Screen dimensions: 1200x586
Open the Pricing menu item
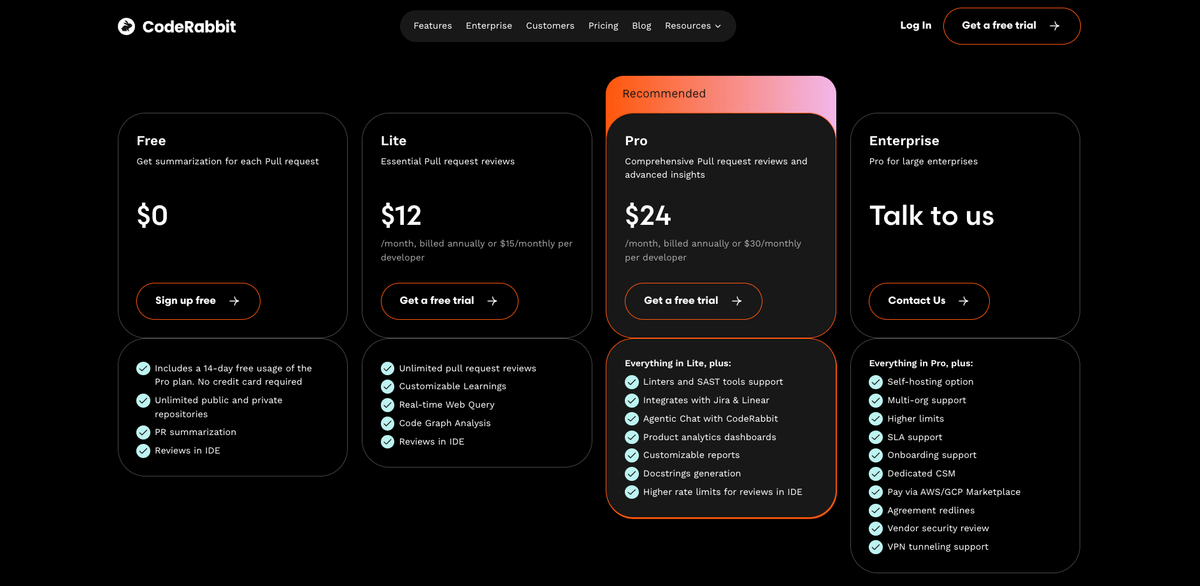tap(603, 26)
